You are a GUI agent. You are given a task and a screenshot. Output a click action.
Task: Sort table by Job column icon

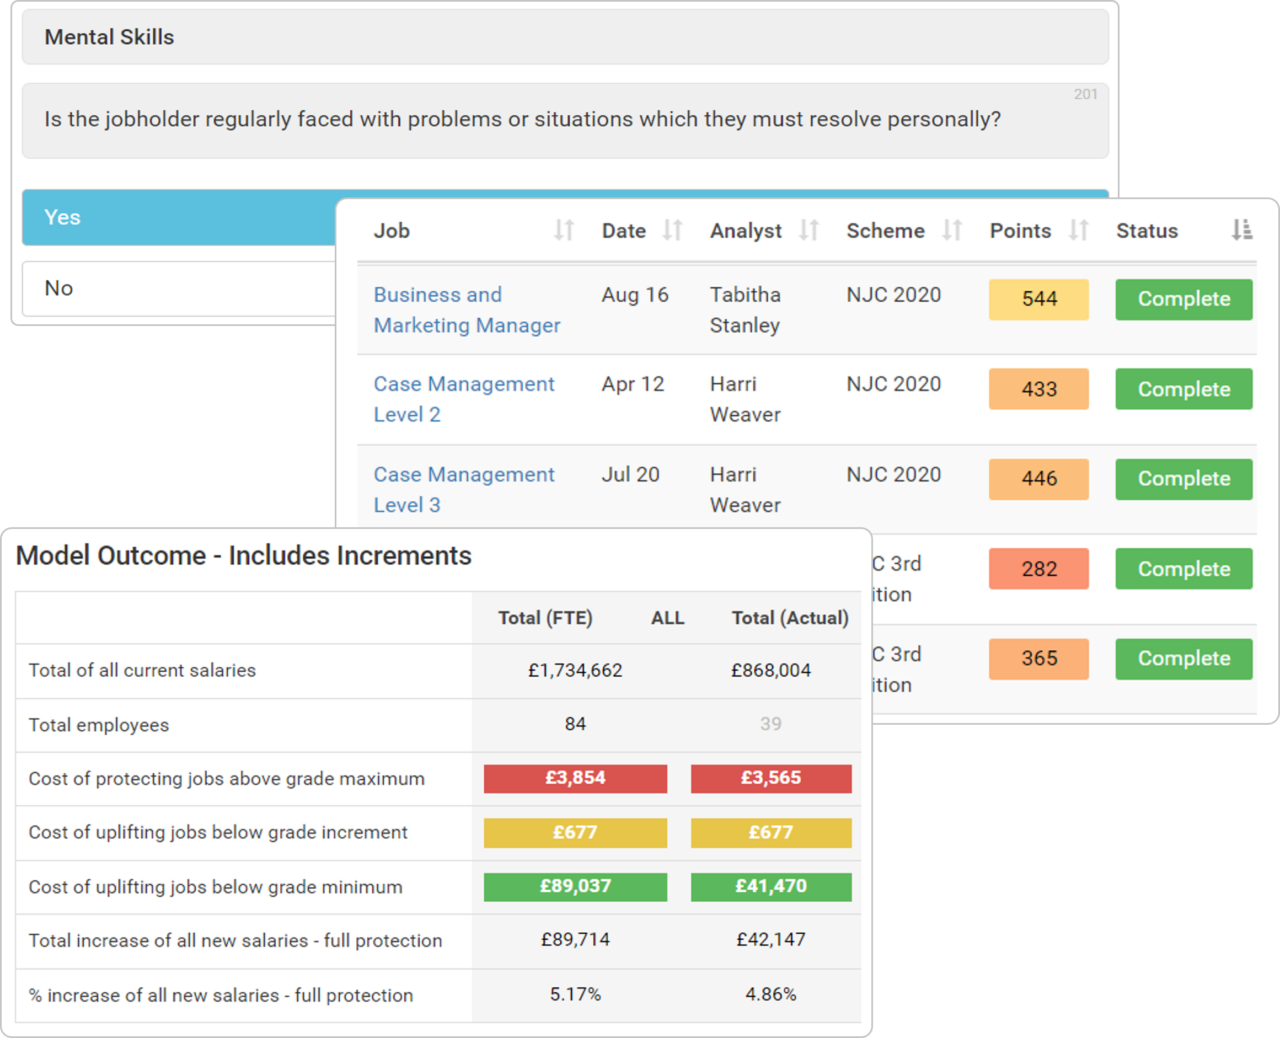tap(564, 231)
